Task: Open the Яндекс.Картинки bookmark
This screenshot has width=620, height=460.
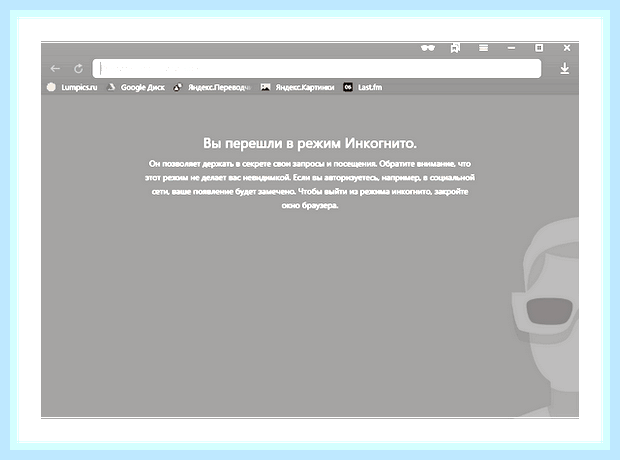Action: pyautogui.click(x=297, y=87)
